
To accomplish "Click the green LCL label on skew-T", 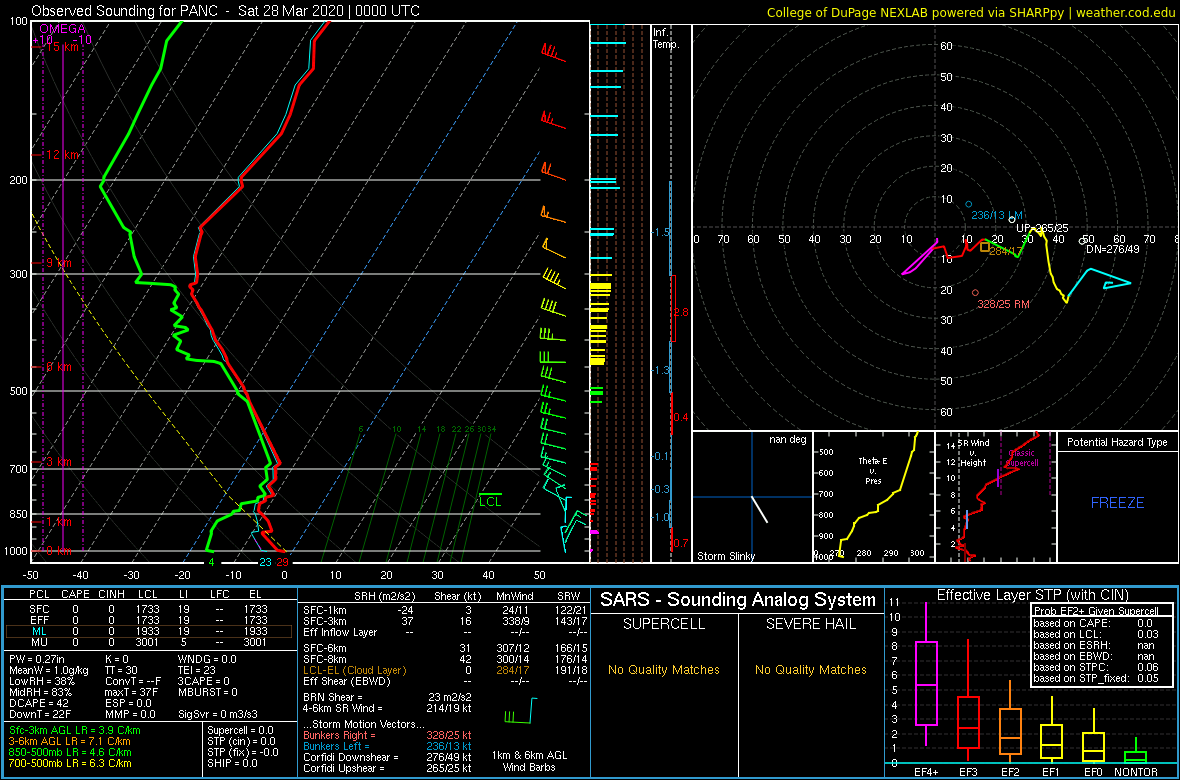I will pyautogui.click(x=490, y=501).
